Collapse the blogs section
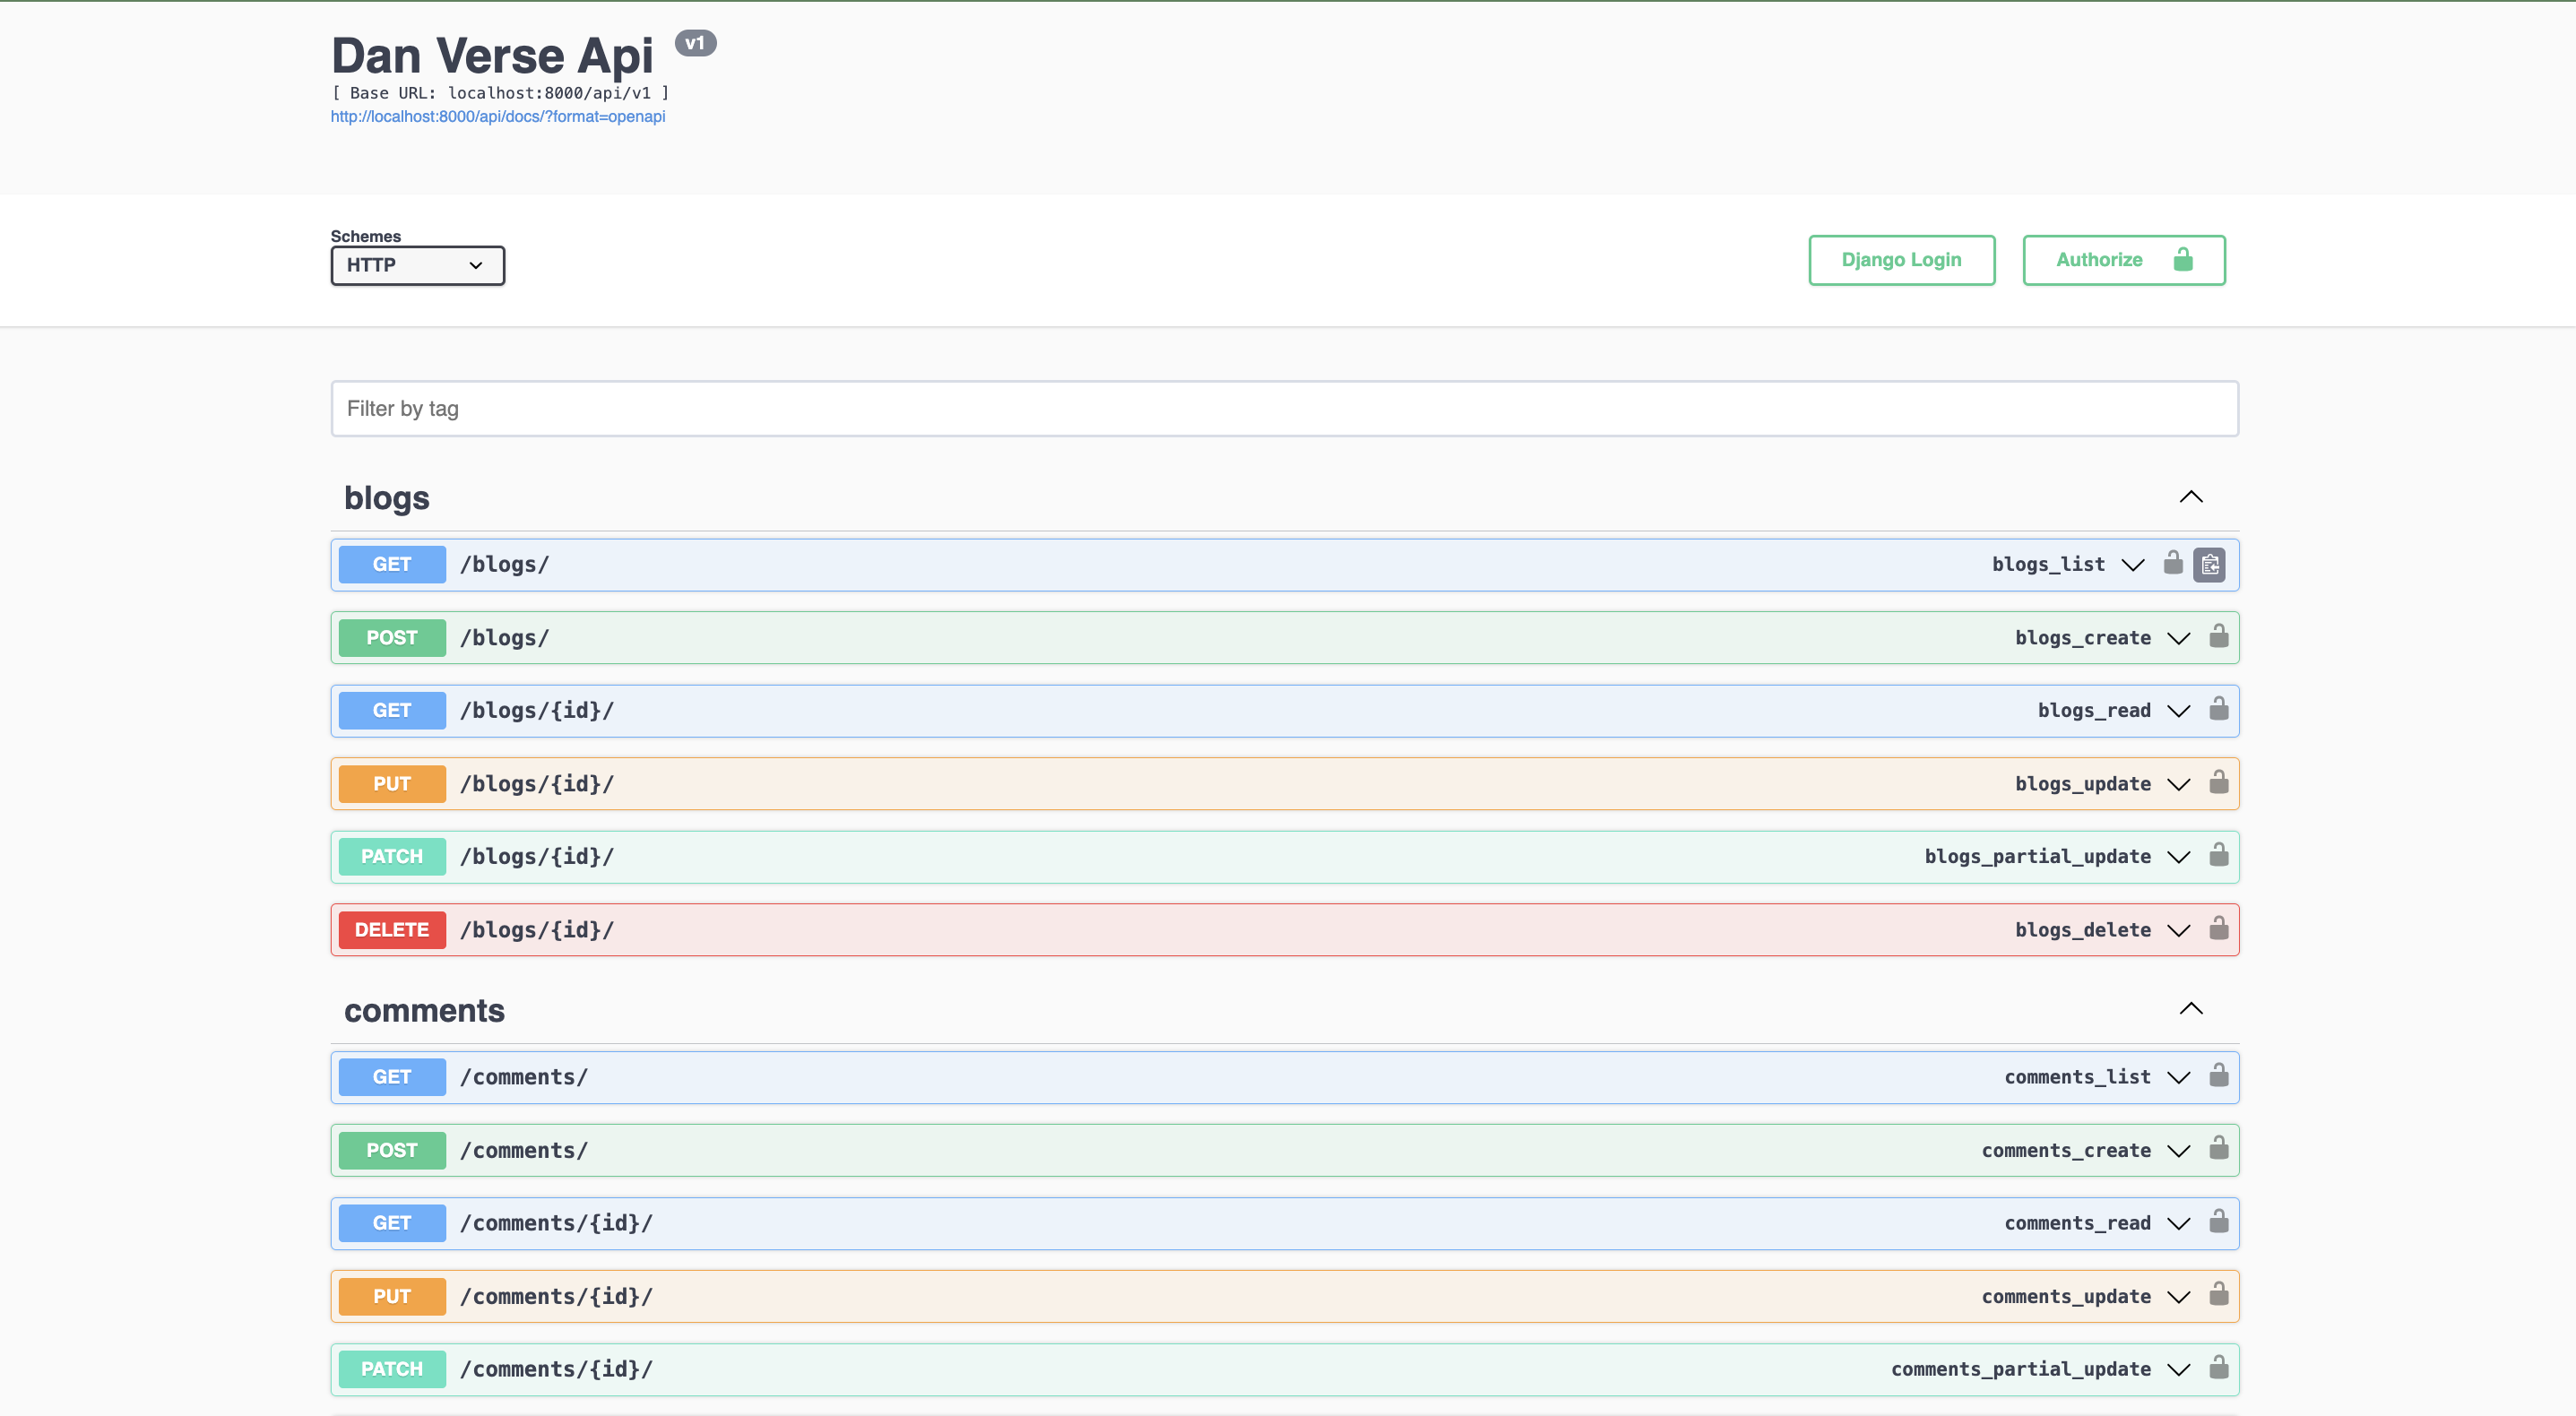2576x1416 pixels. click(2191, 497)
